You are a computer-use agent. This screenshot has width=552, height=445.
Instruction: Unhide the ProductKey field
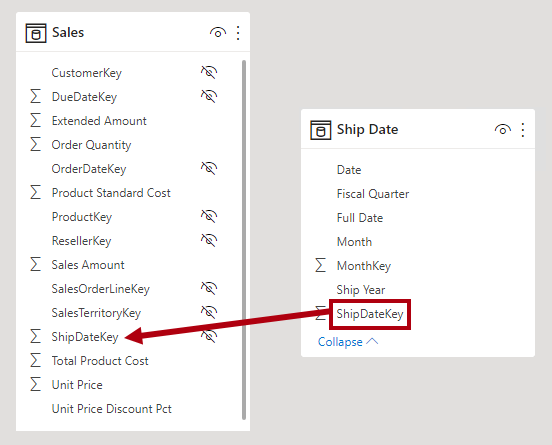(x=209, y=216)
